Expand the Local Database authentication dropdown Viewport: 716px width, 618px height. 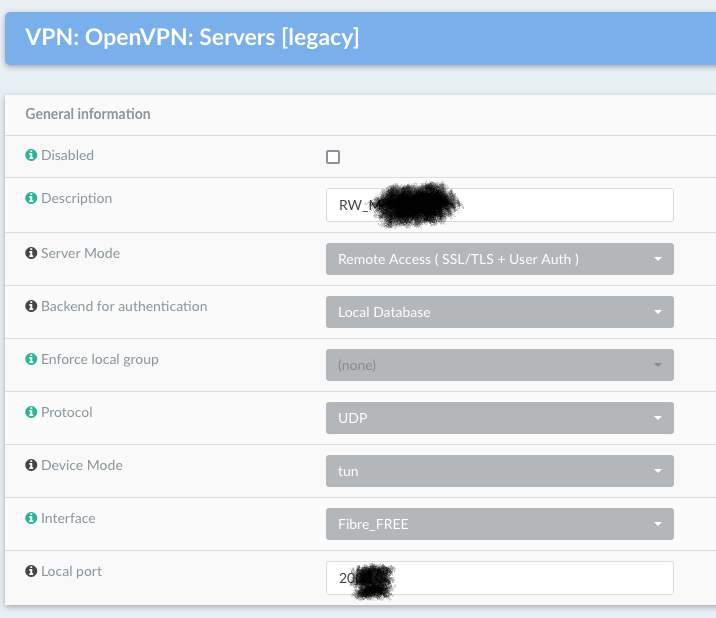499,312
